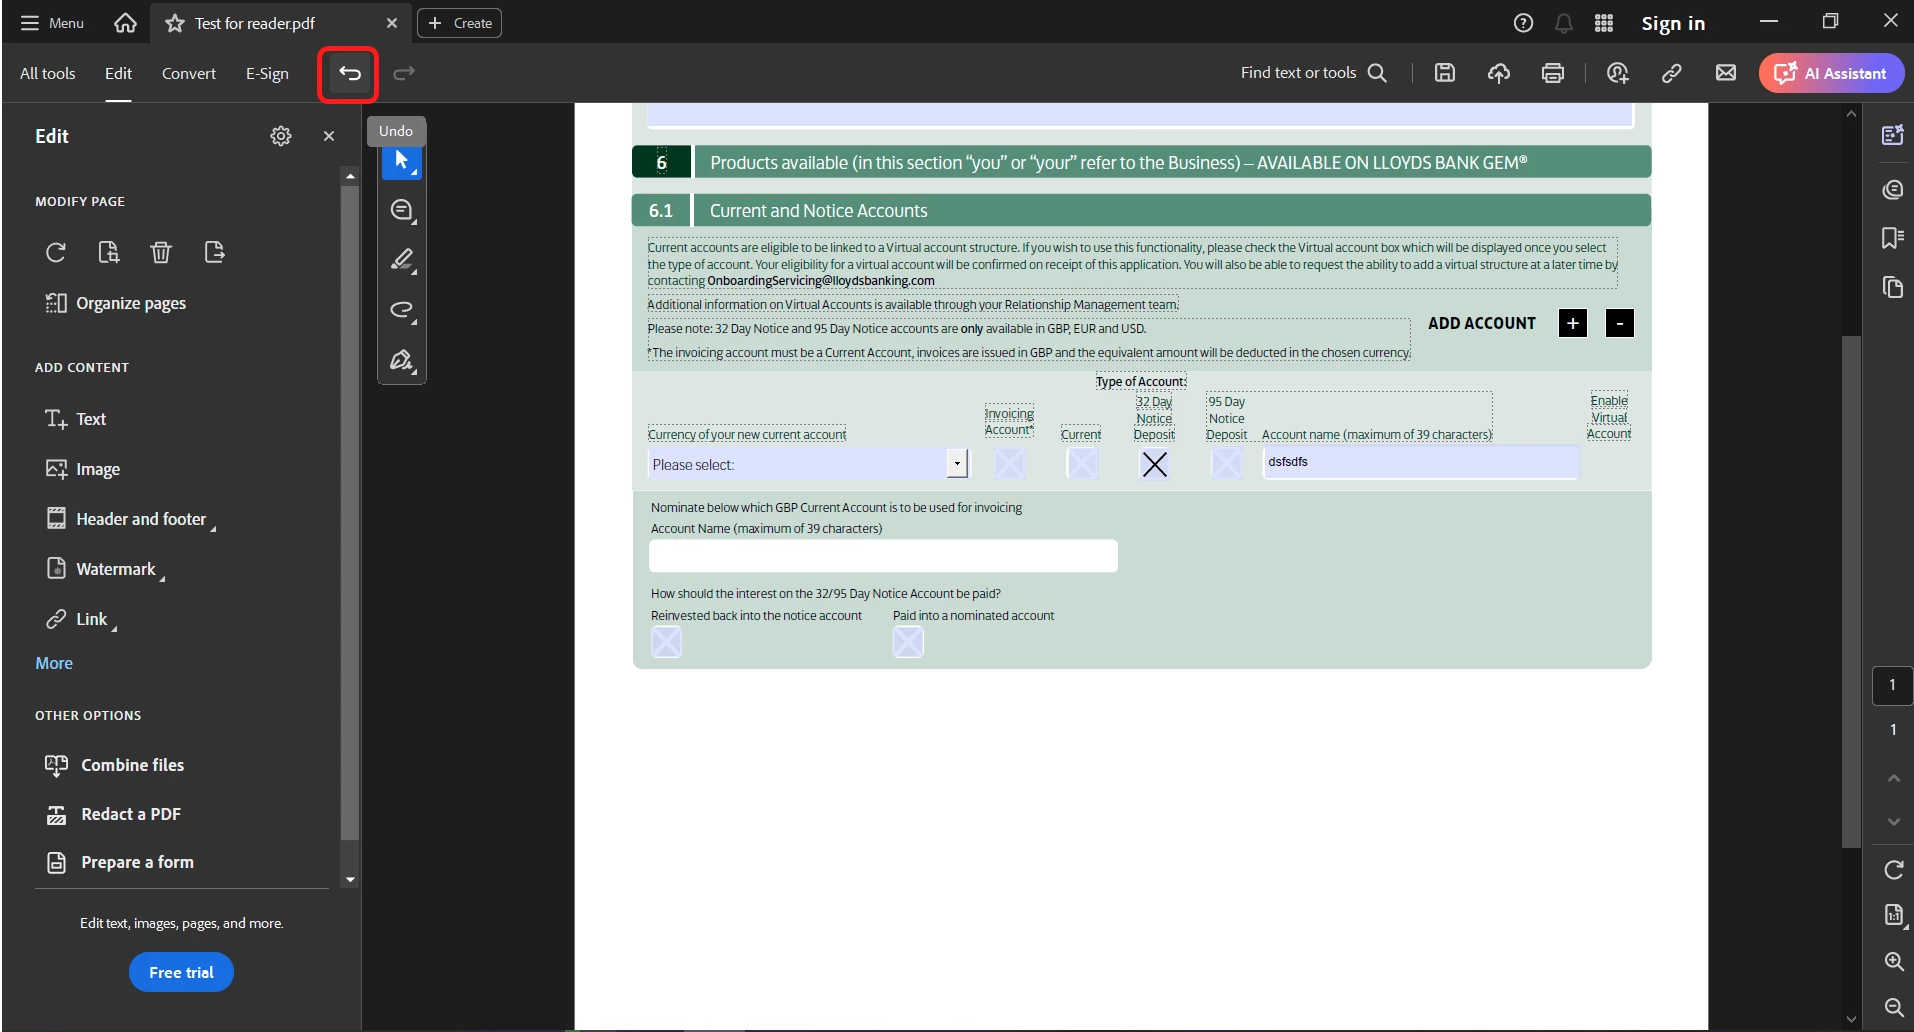Click the remove account minus button
The height and width of the screenshot is (1032, 1914).
coord(1620,323)
